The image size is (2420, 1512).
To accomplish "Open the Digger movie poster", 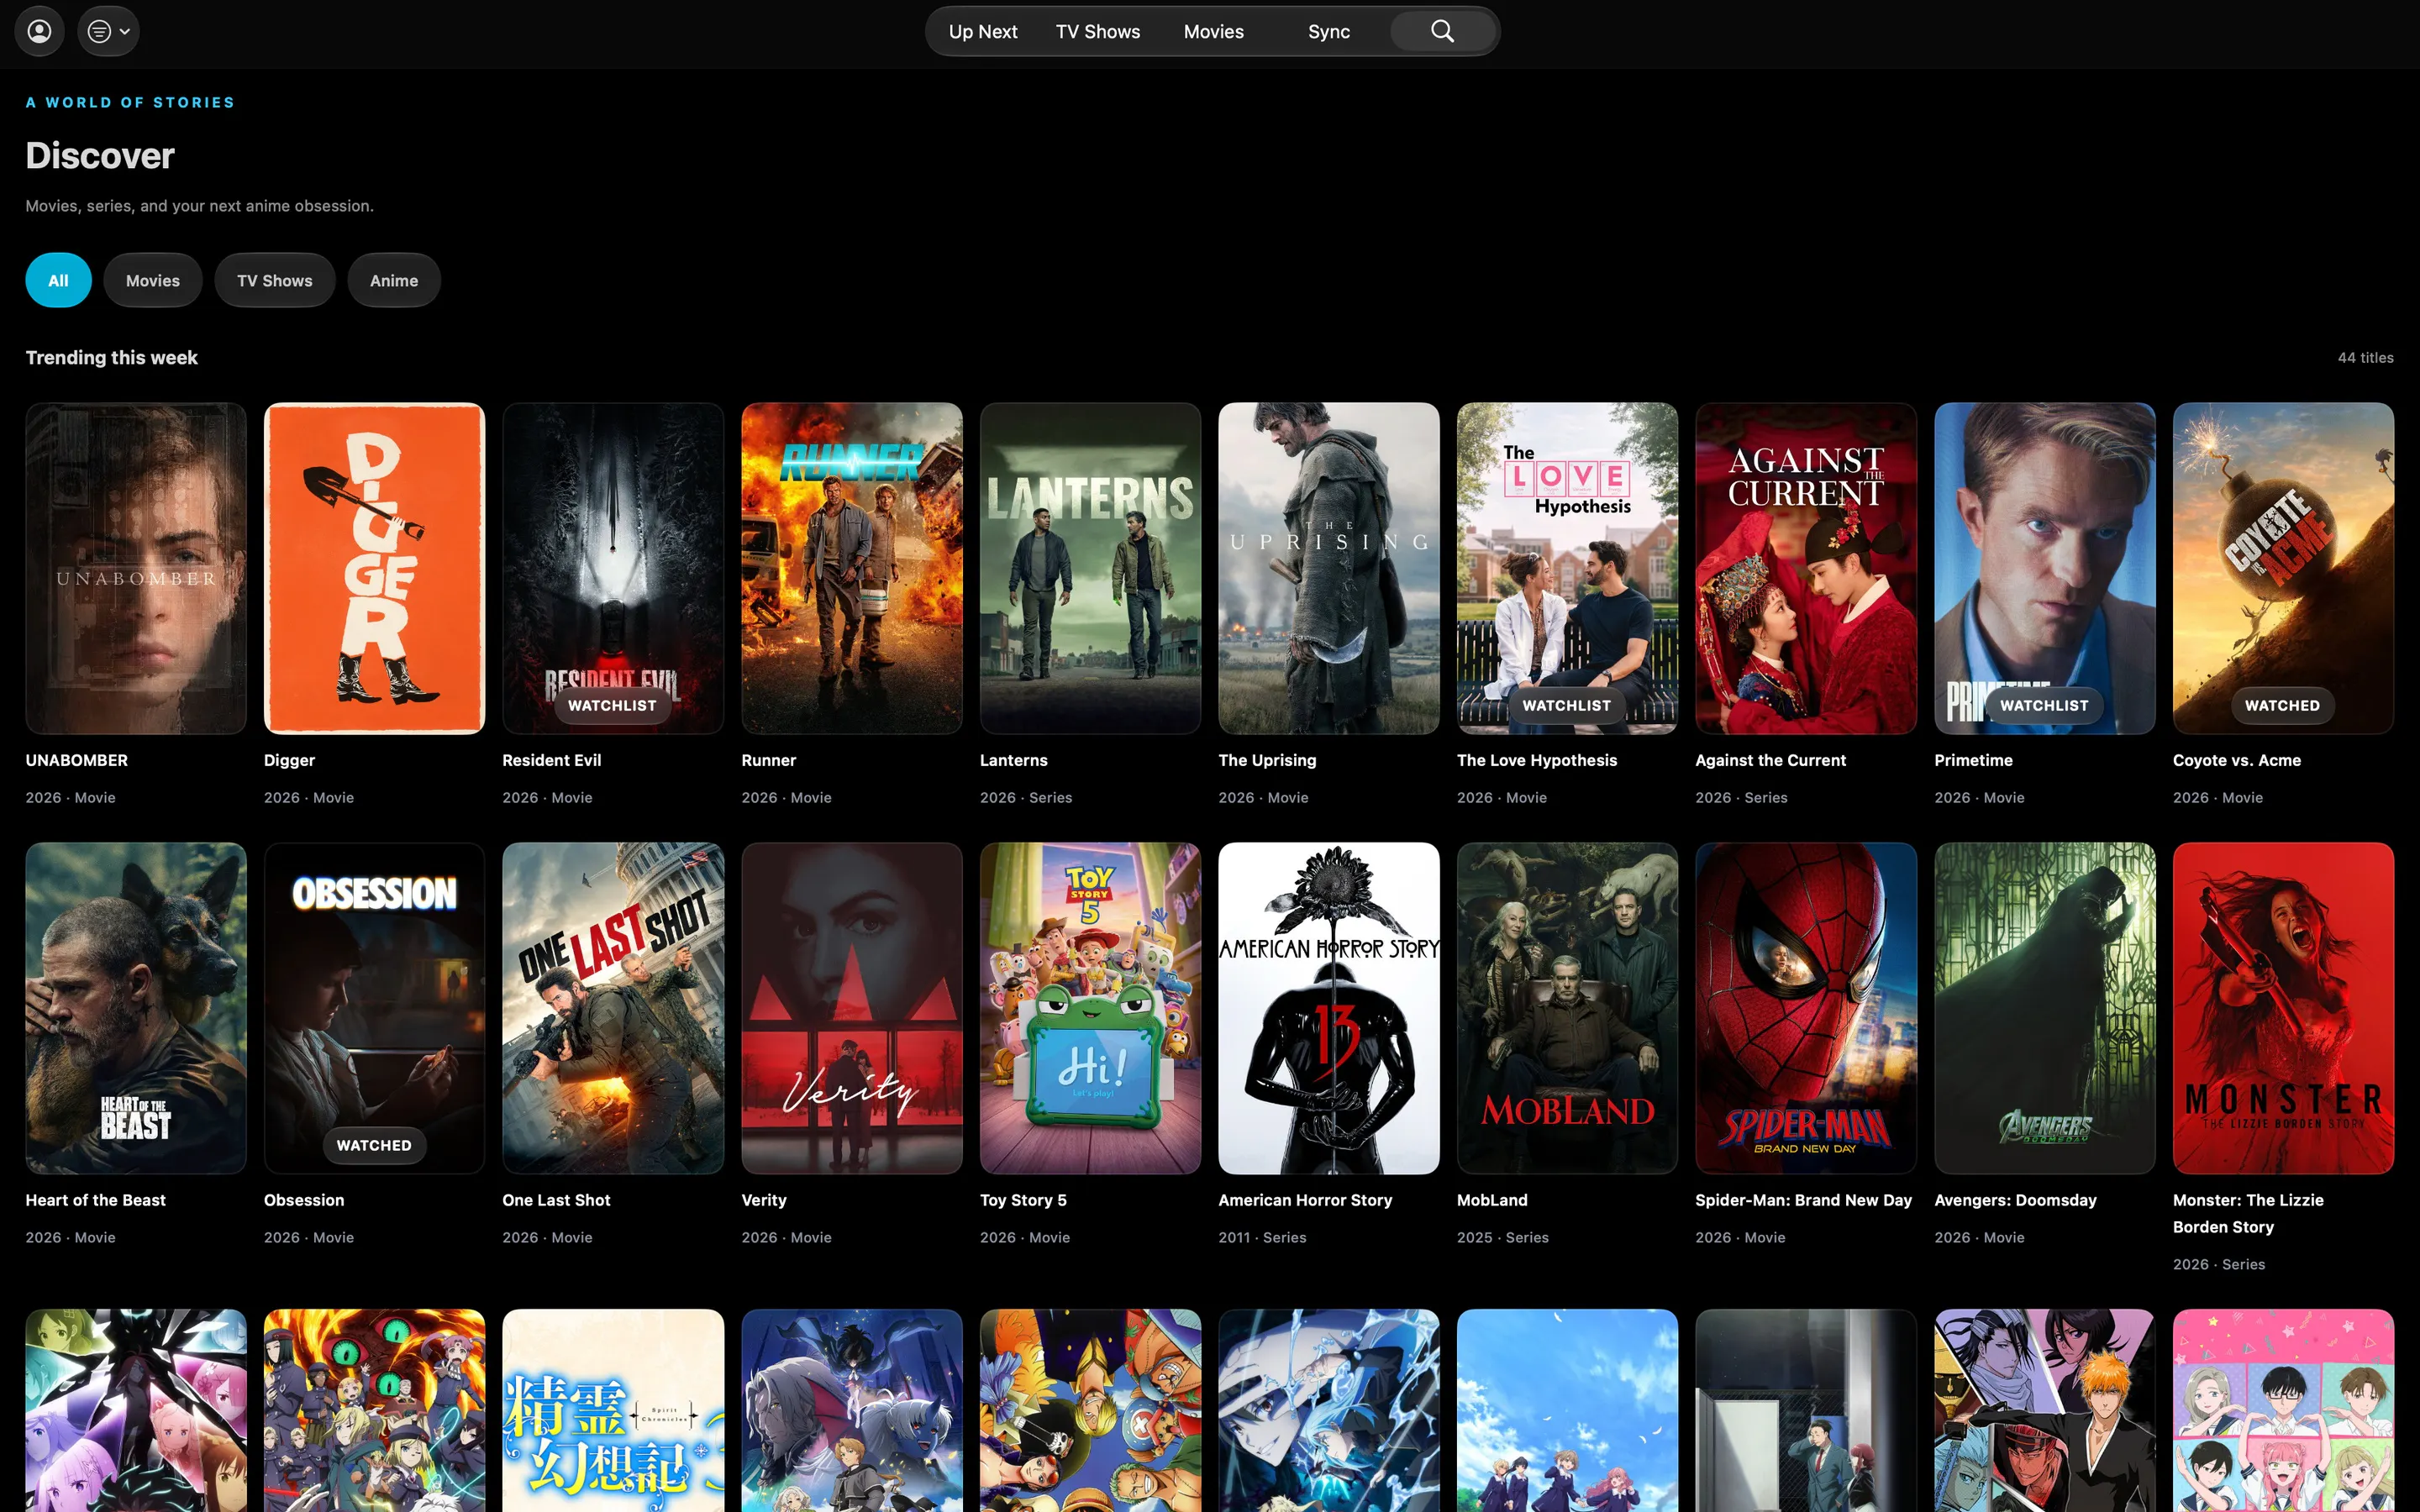I will pyautogui.click(x=374, y=568).
